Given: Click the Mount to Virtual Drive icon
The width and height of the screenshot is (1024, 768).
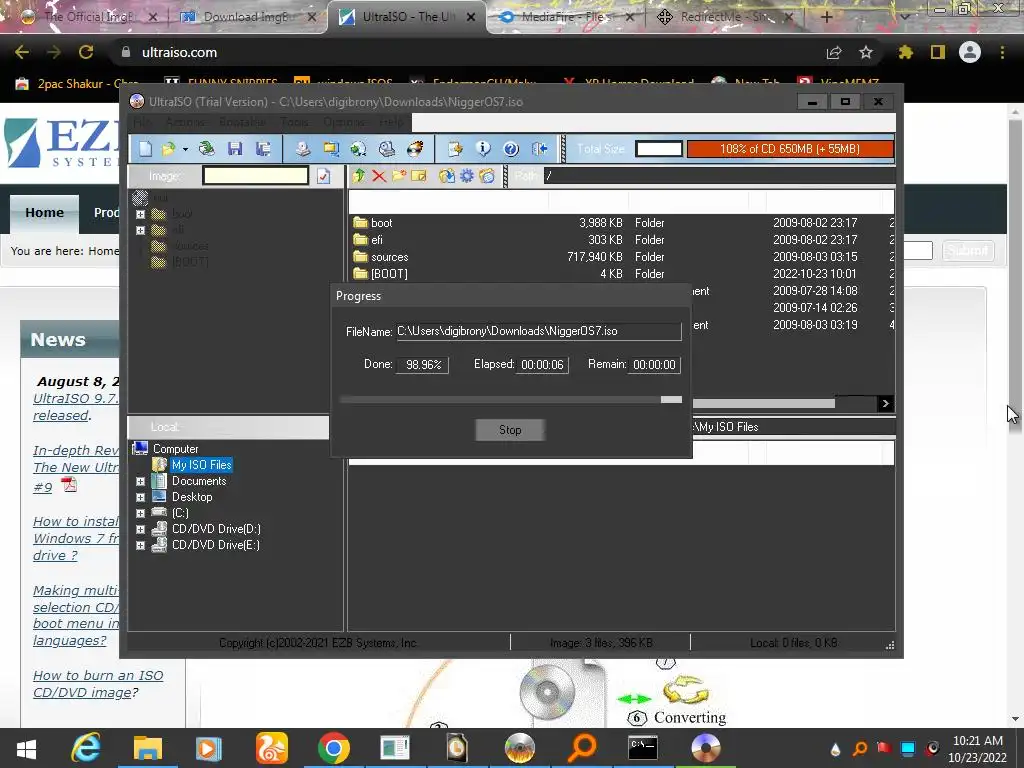Looking at the screenshot, I should tap(387, 149).
